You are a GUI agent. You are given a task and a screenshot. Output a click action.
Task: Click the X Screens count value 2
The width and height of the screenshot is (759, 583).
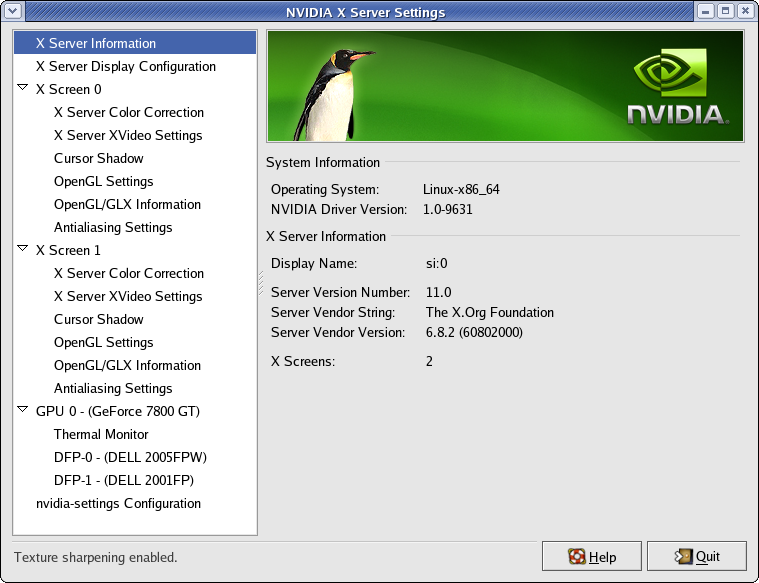click(429, 361)
